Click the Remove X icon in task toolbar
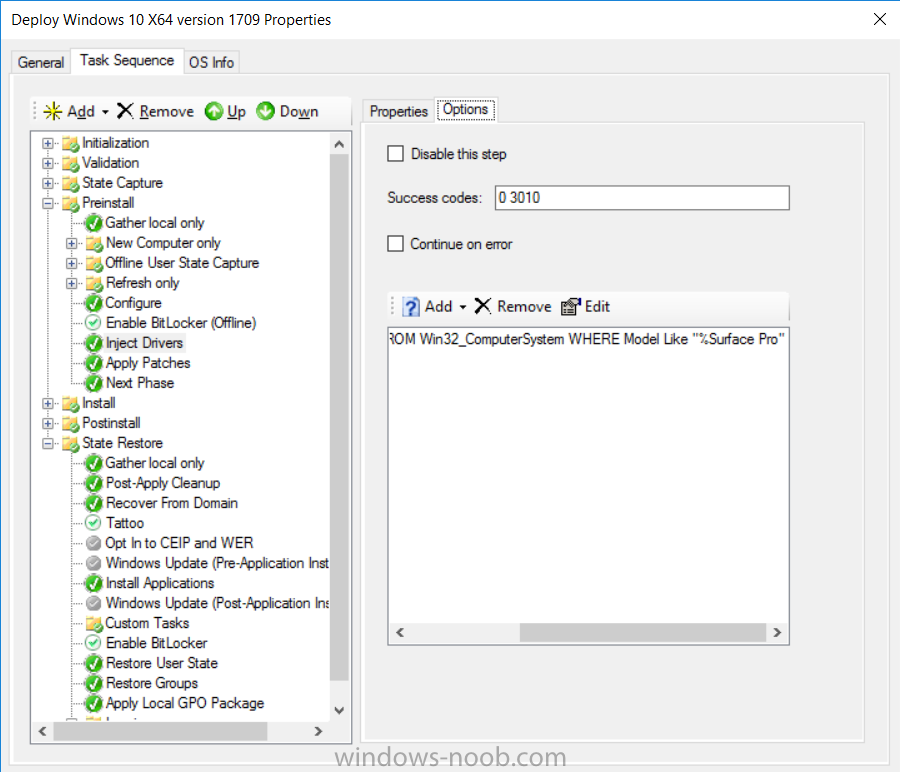900x772 pixels. pyautogui.click(x=125, y=111)
